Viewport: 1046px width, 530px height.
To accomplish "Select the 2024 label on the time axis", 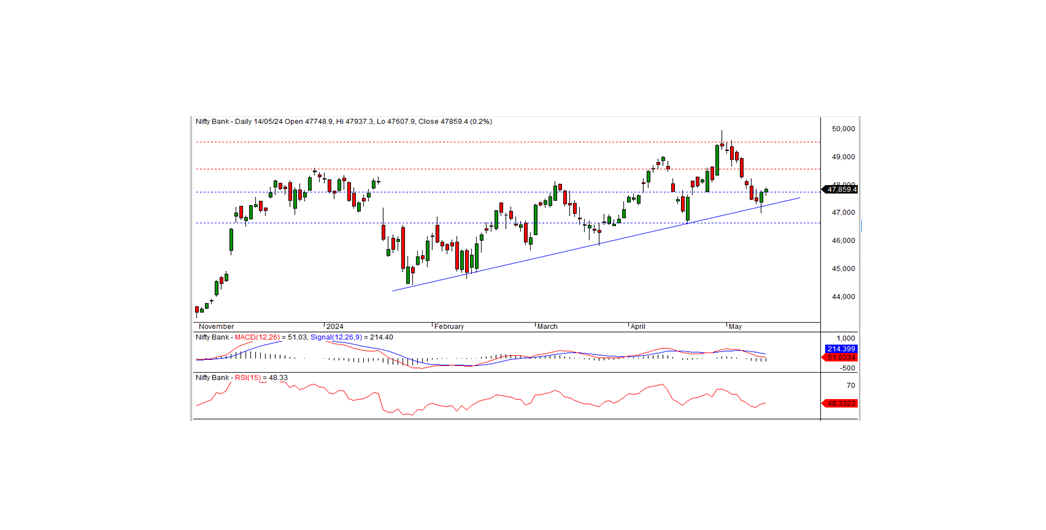I will tap(334, 326).
